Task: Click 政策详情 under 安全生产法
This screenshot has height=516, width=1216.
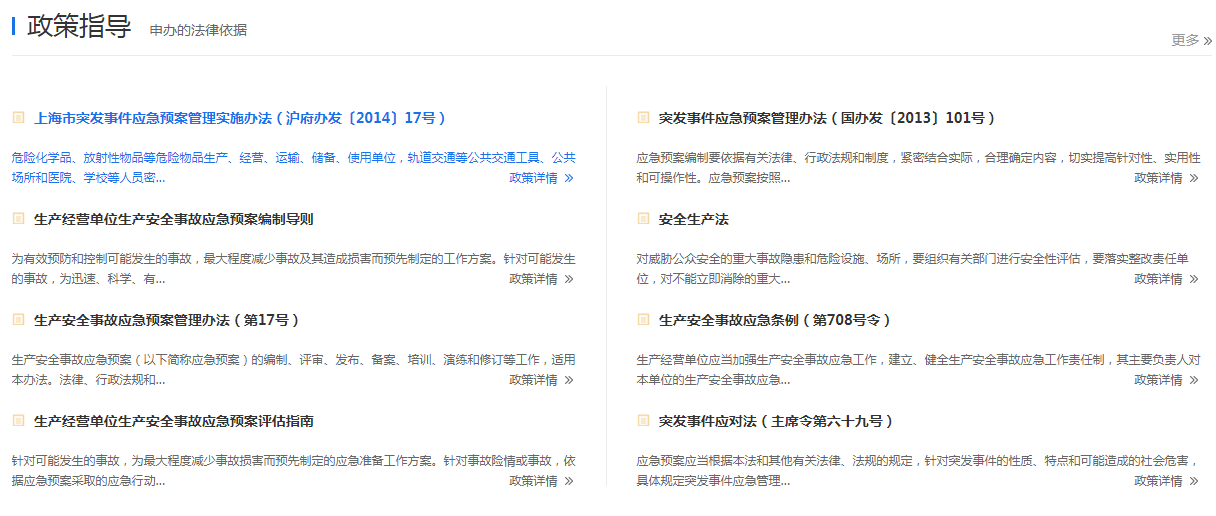Action: click(1166, 279)
